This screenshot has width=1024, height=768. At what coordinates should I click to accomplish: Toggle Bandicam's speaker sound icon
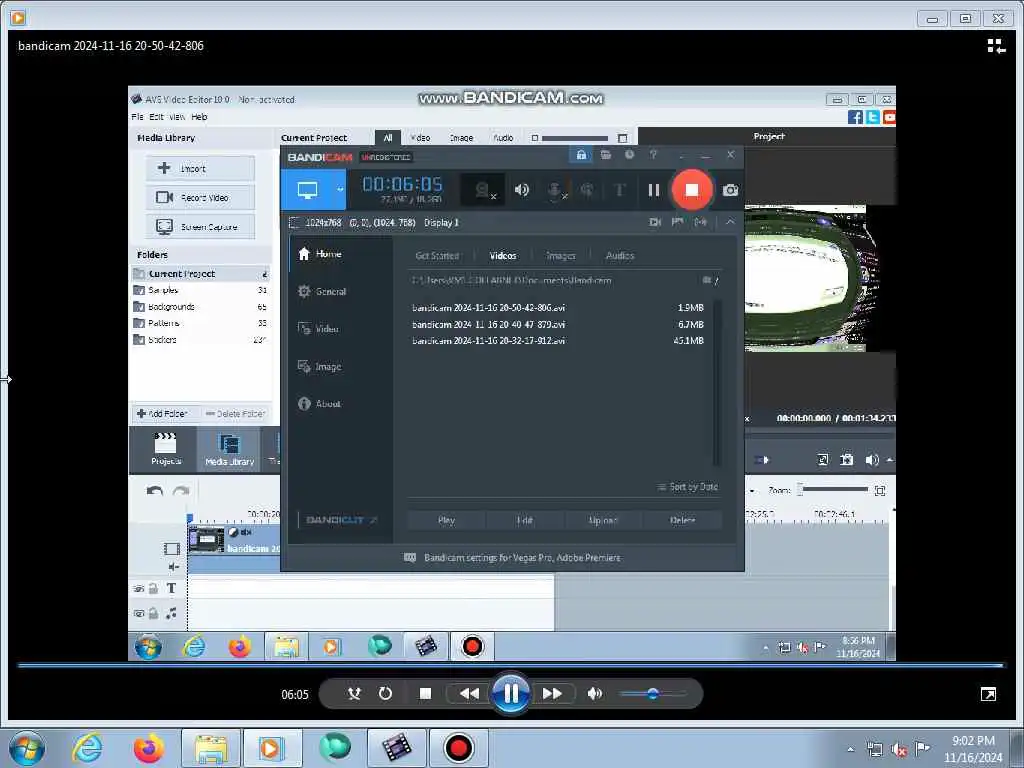(521, 190)
